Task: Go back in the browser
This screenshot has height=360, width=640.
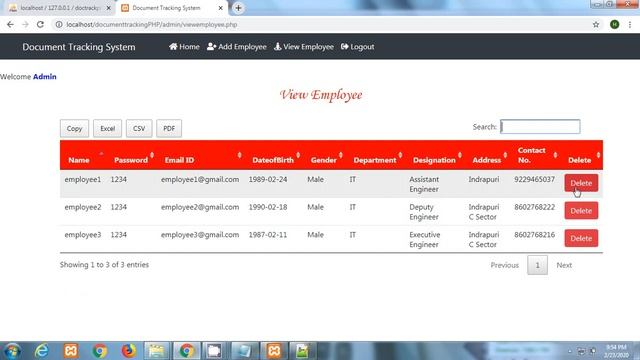Action: (x=10, y=24)
